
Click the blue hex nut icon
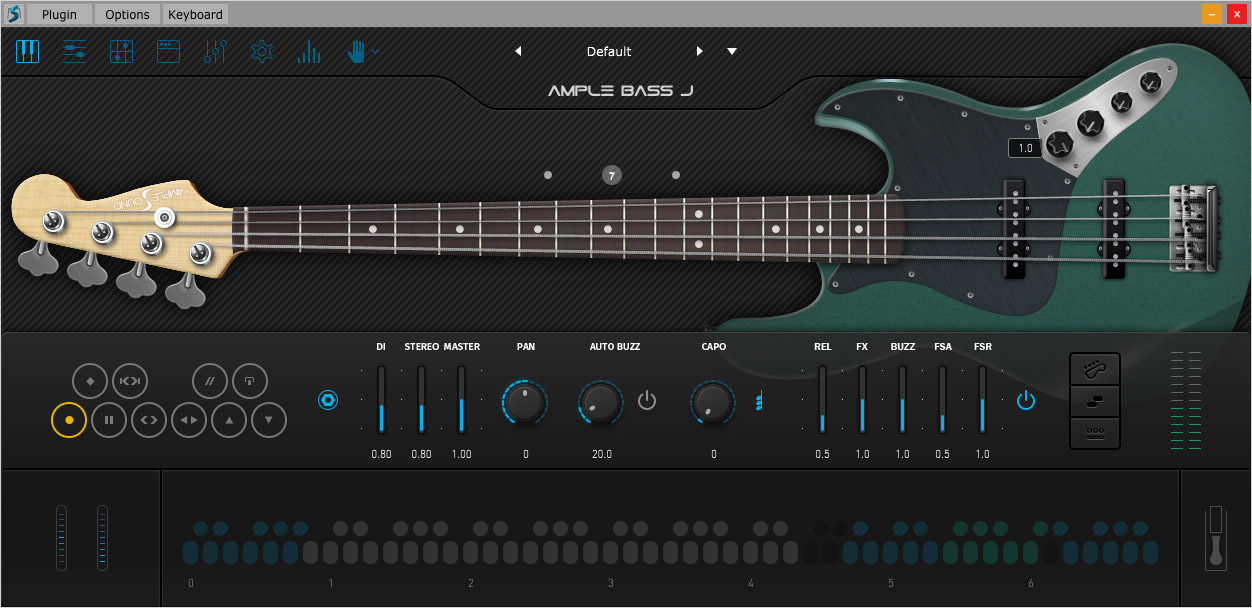tap(328, 401)
